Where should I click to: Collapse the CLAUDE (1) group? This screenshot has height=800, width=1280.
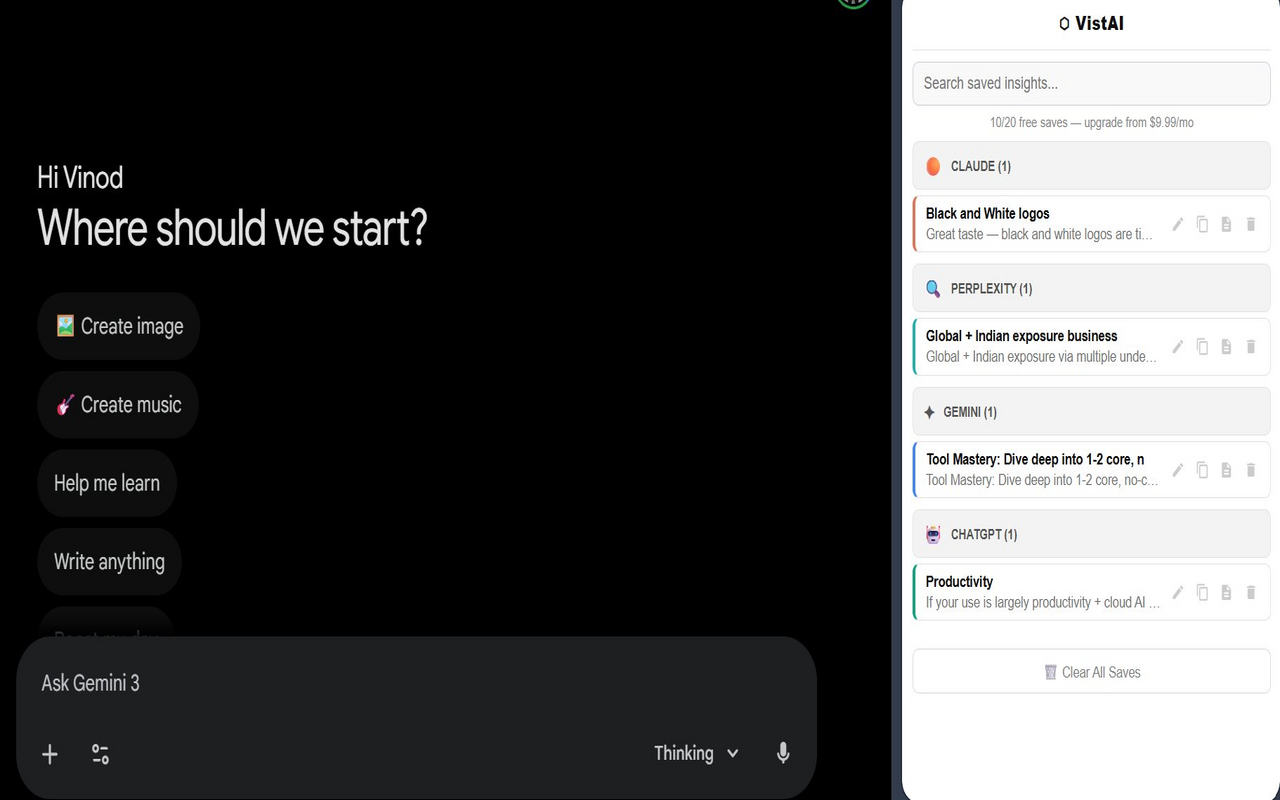pos(1091,166)
